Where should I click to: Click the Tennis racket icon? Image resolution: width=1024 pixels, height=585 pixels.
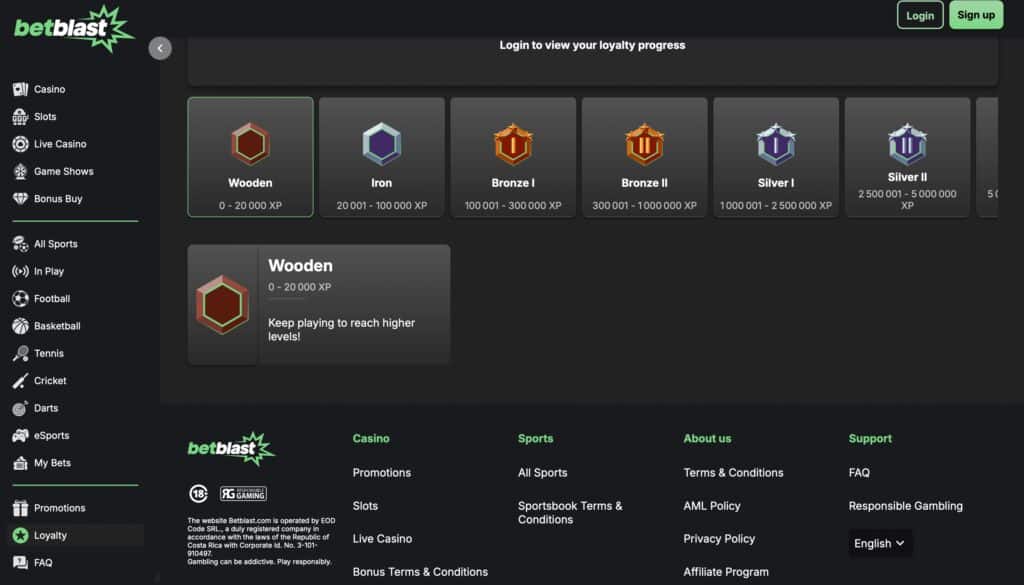(20, 353)
